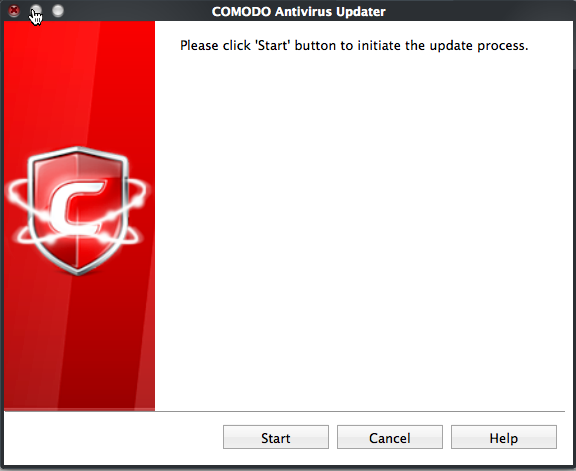
Task: Click the 'Please click Start' instruction text
Action: point(354,46)
